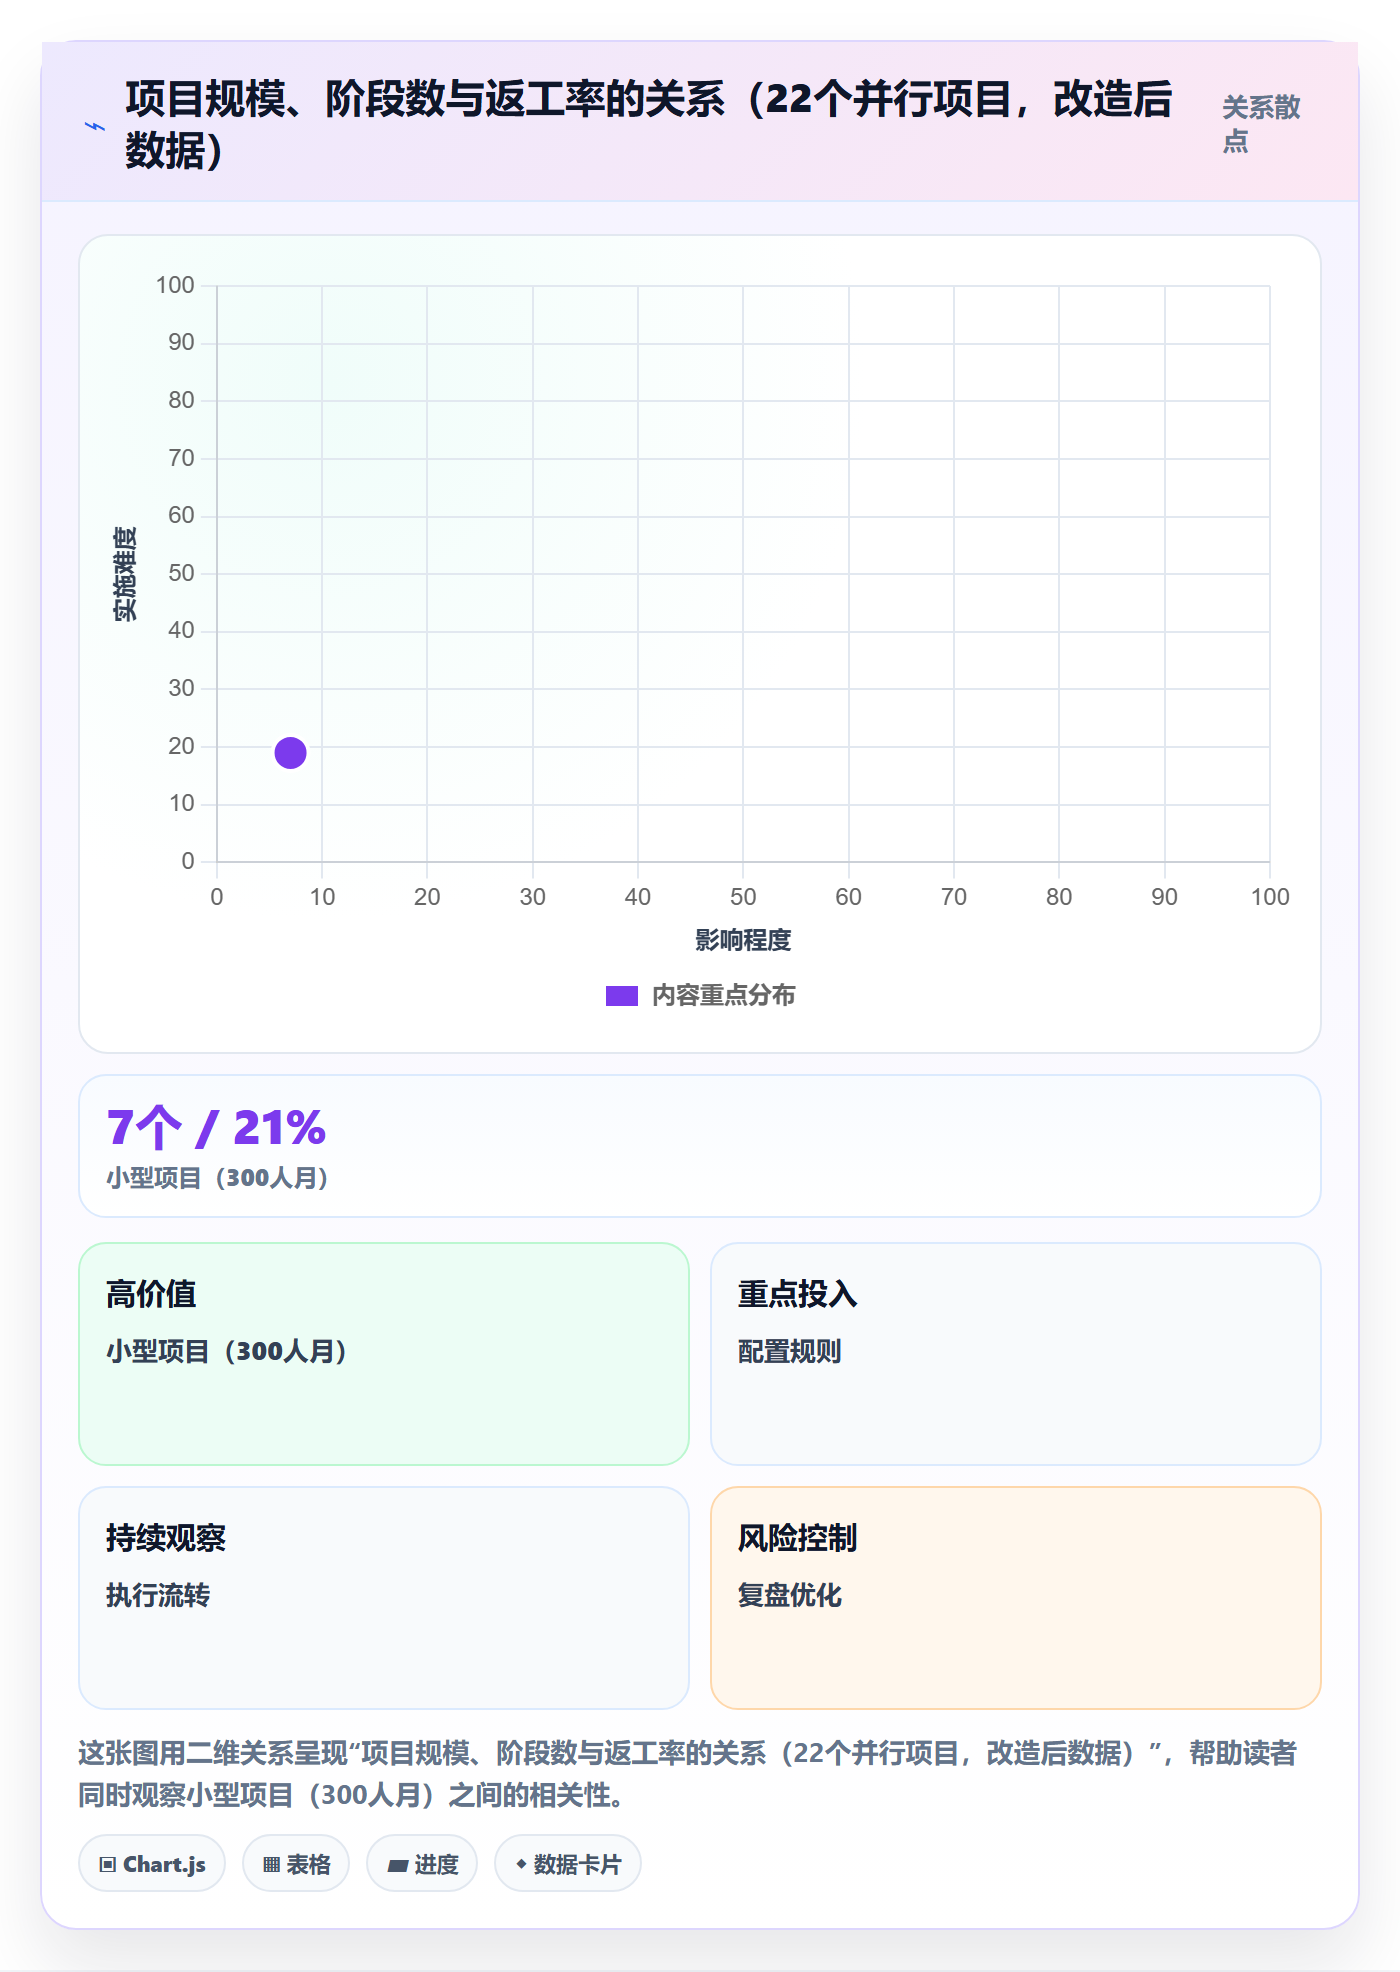Viewport: 1400px width, 1972px height.
Task: Click the 7个 / 21% statistic
Action: [216, 1128]
